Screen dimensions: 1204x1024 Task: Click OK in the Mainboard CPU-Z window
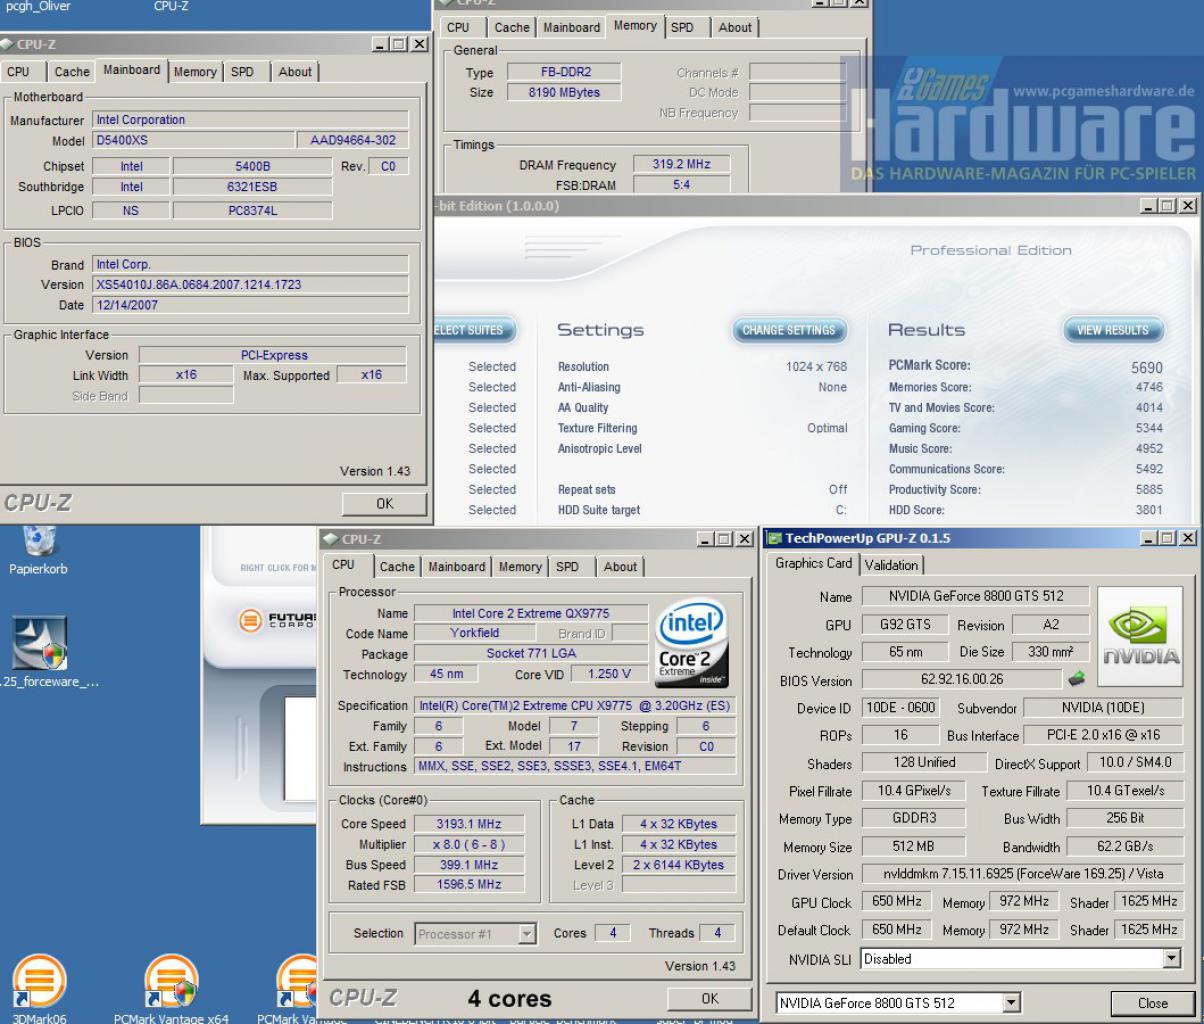(x=385, y=504)
